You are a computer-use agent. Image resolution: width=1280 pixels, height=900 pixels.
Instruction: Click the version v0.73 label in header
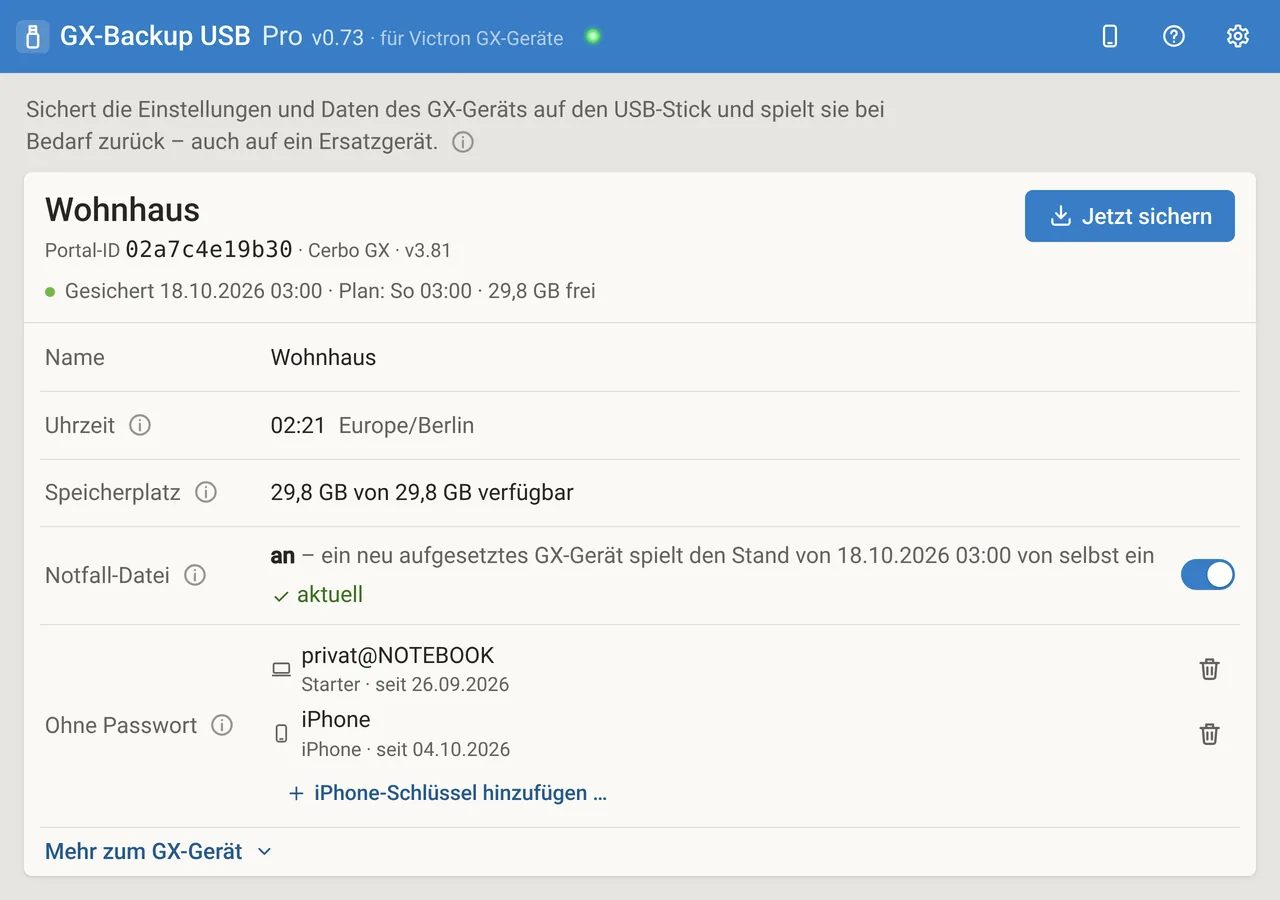coord(337,38)
